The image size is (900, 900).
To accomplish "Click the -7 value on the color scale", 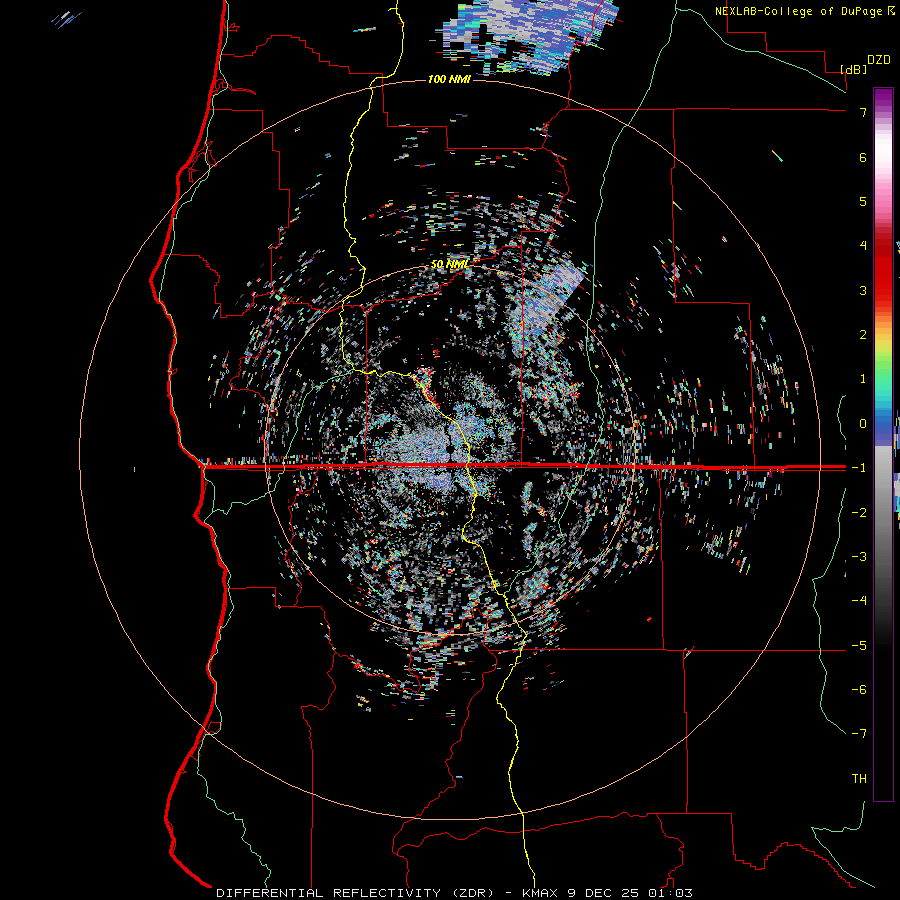I will coord(859,734).
